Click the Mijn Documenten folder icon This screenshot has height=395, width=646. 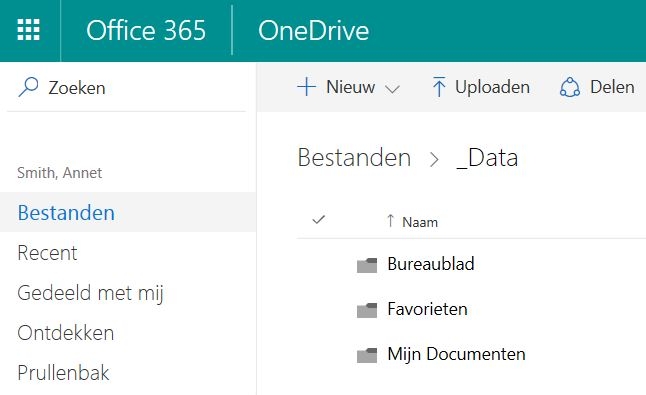[x=367, y=355]
